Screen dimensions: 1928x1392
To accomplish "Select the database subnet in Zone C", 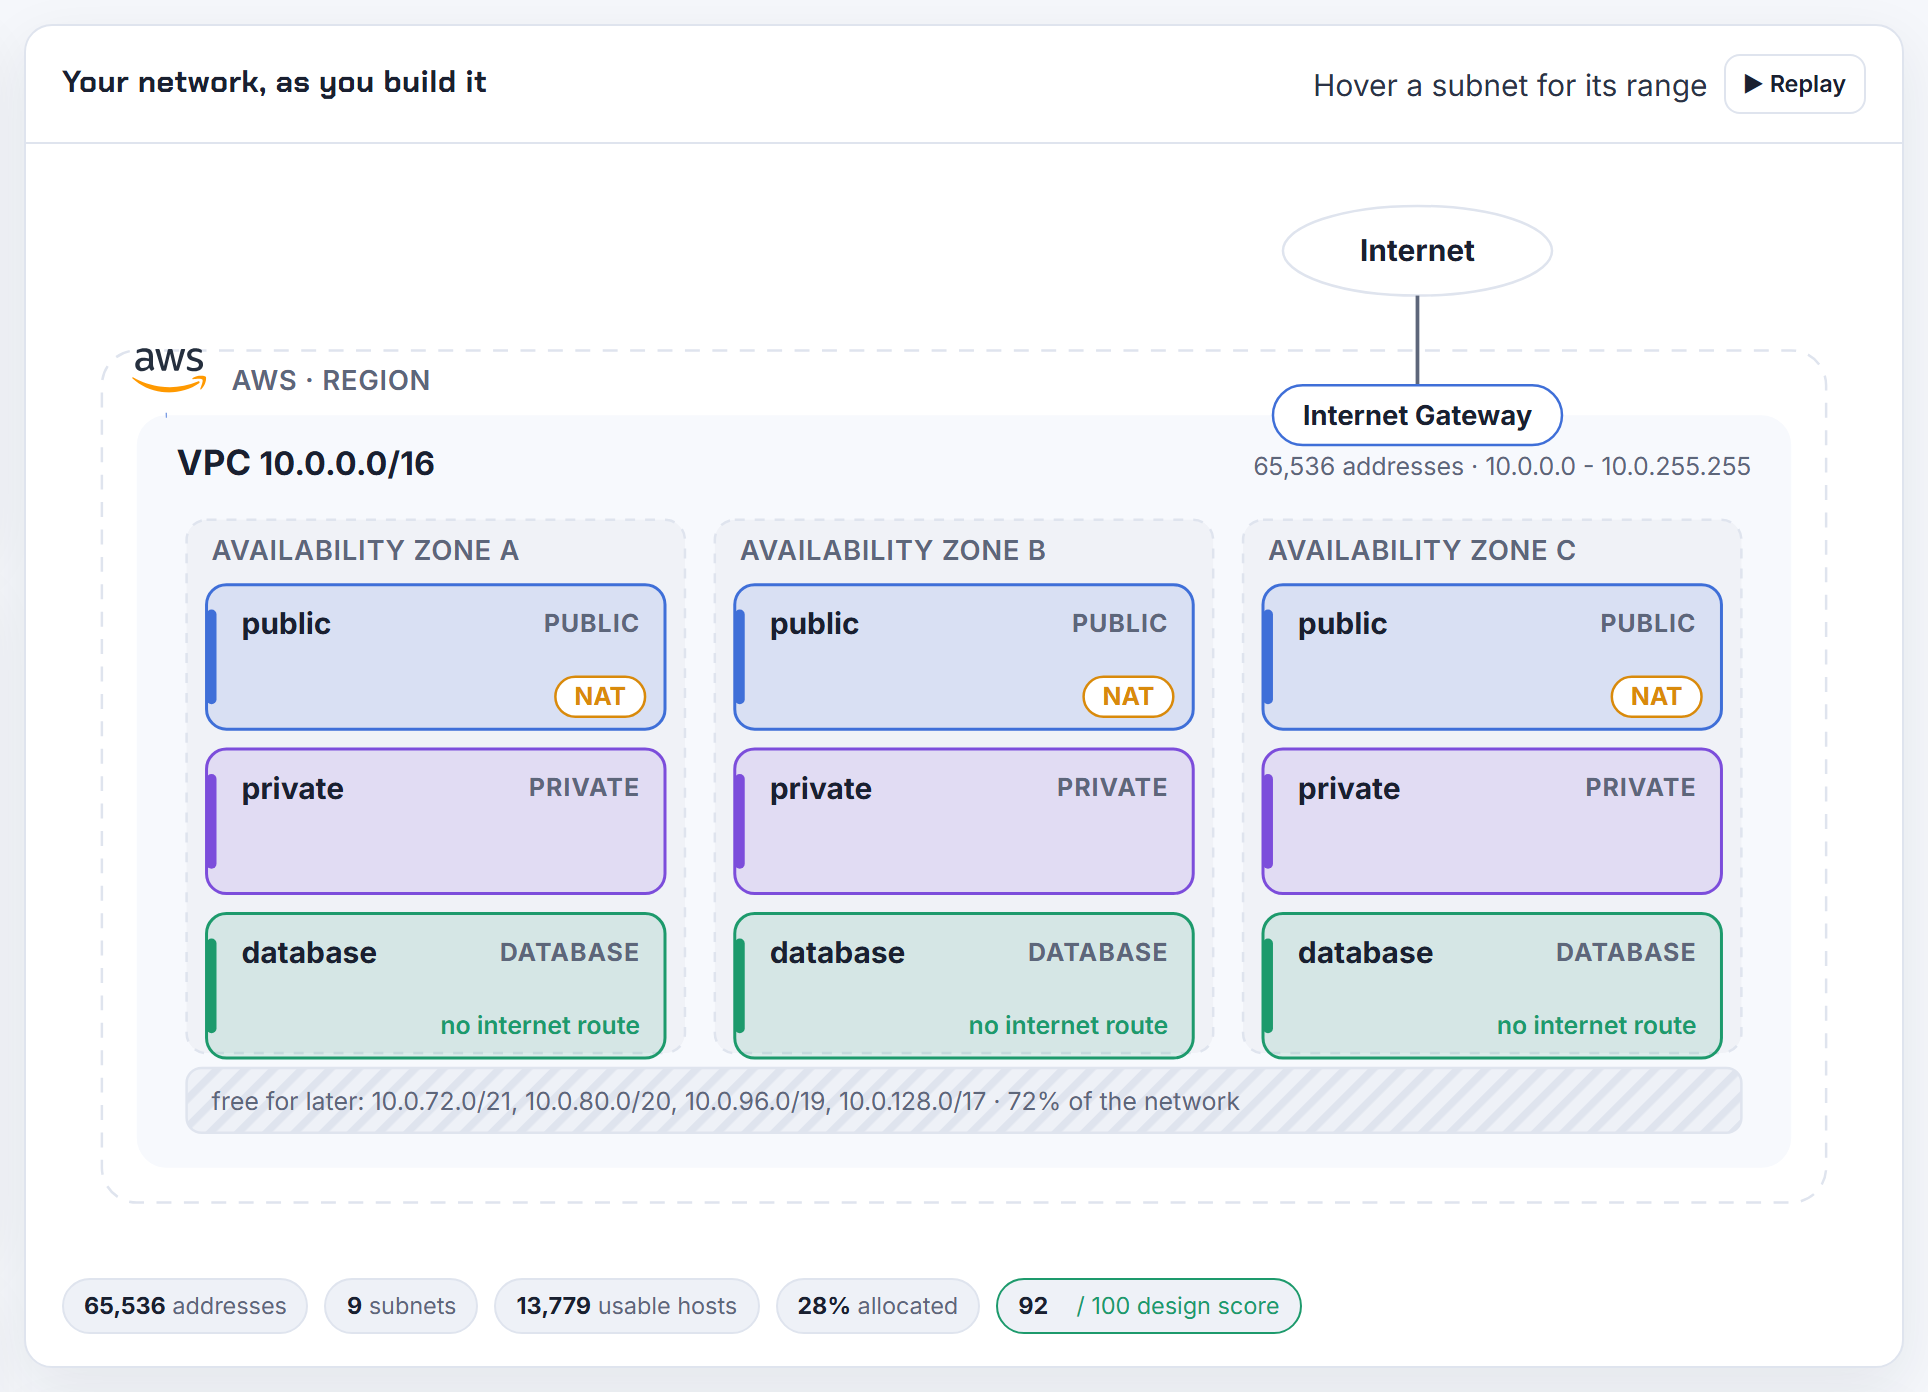I will tap(1492, 986).
